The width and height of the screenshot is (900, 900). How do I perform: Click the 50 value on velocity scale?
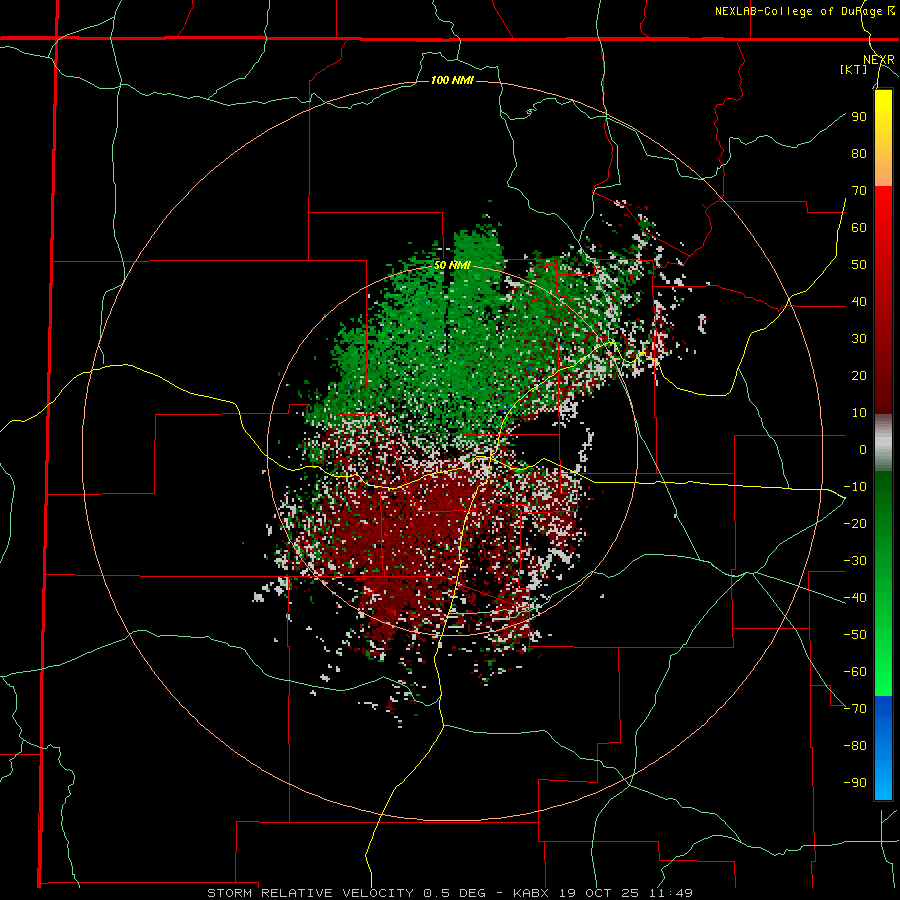[859, 265]
